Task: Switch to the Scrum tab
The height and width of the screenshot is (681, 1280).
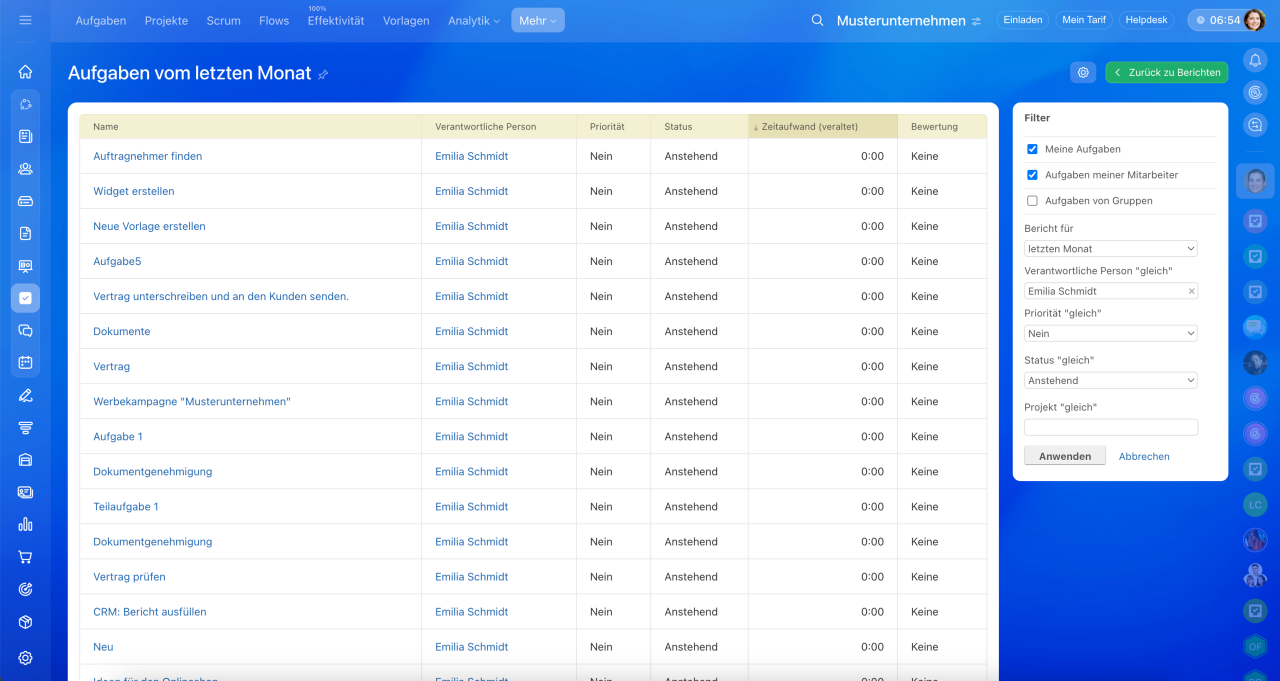Action: [x=223, y=20]
